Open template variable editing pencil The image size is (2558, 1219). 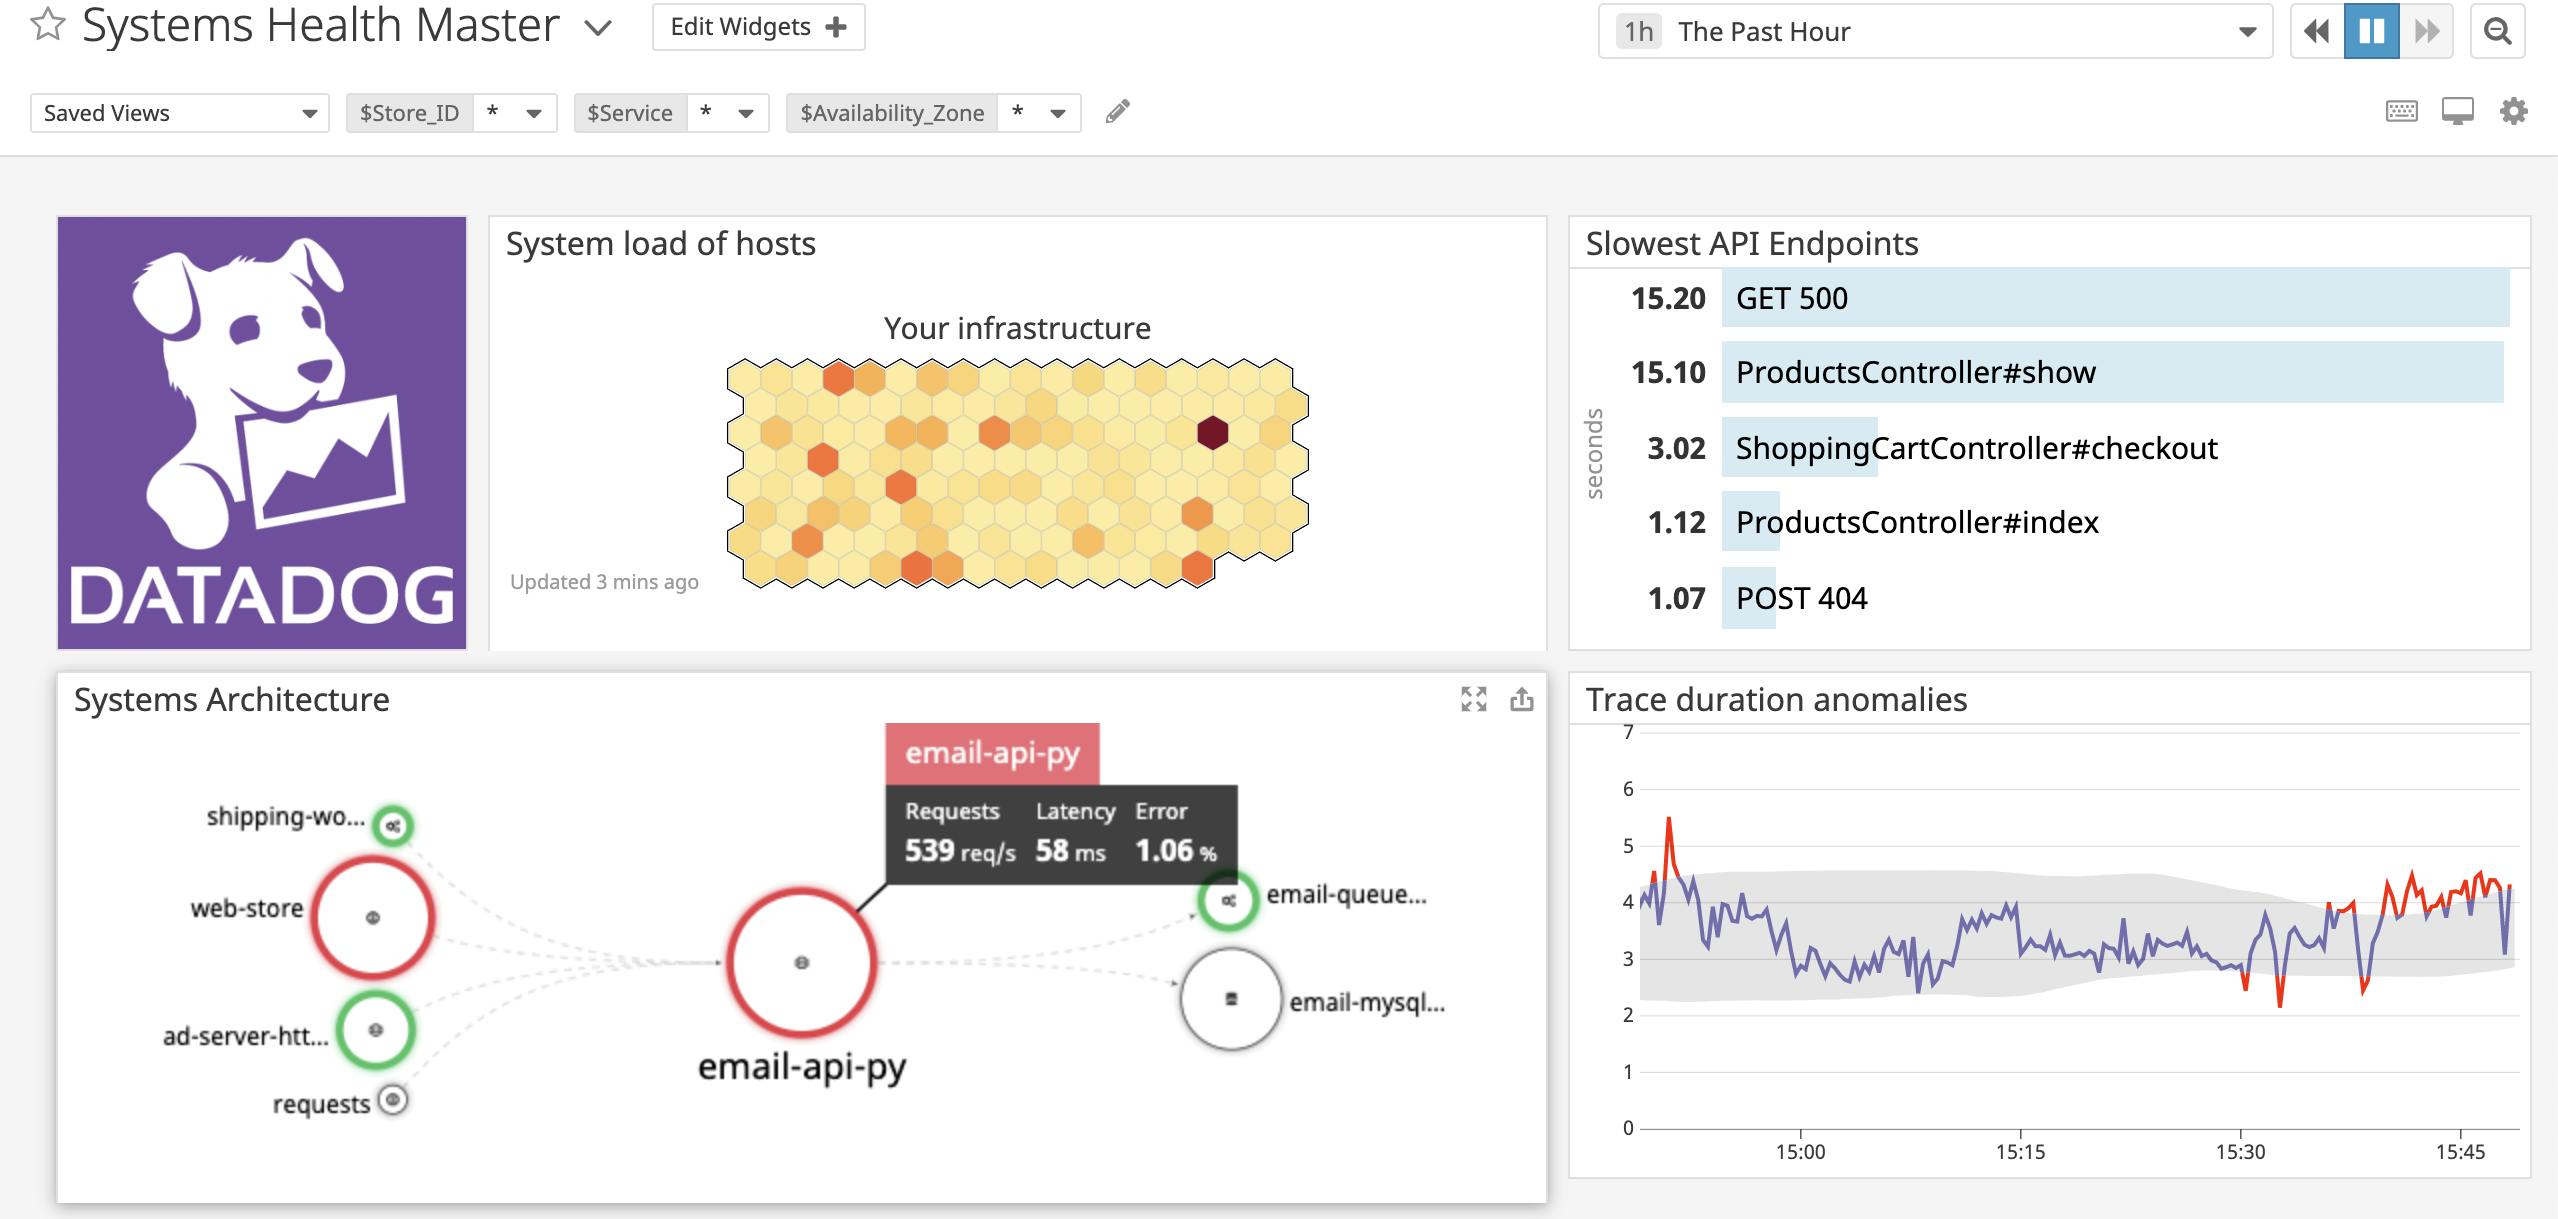point(1117,111)
